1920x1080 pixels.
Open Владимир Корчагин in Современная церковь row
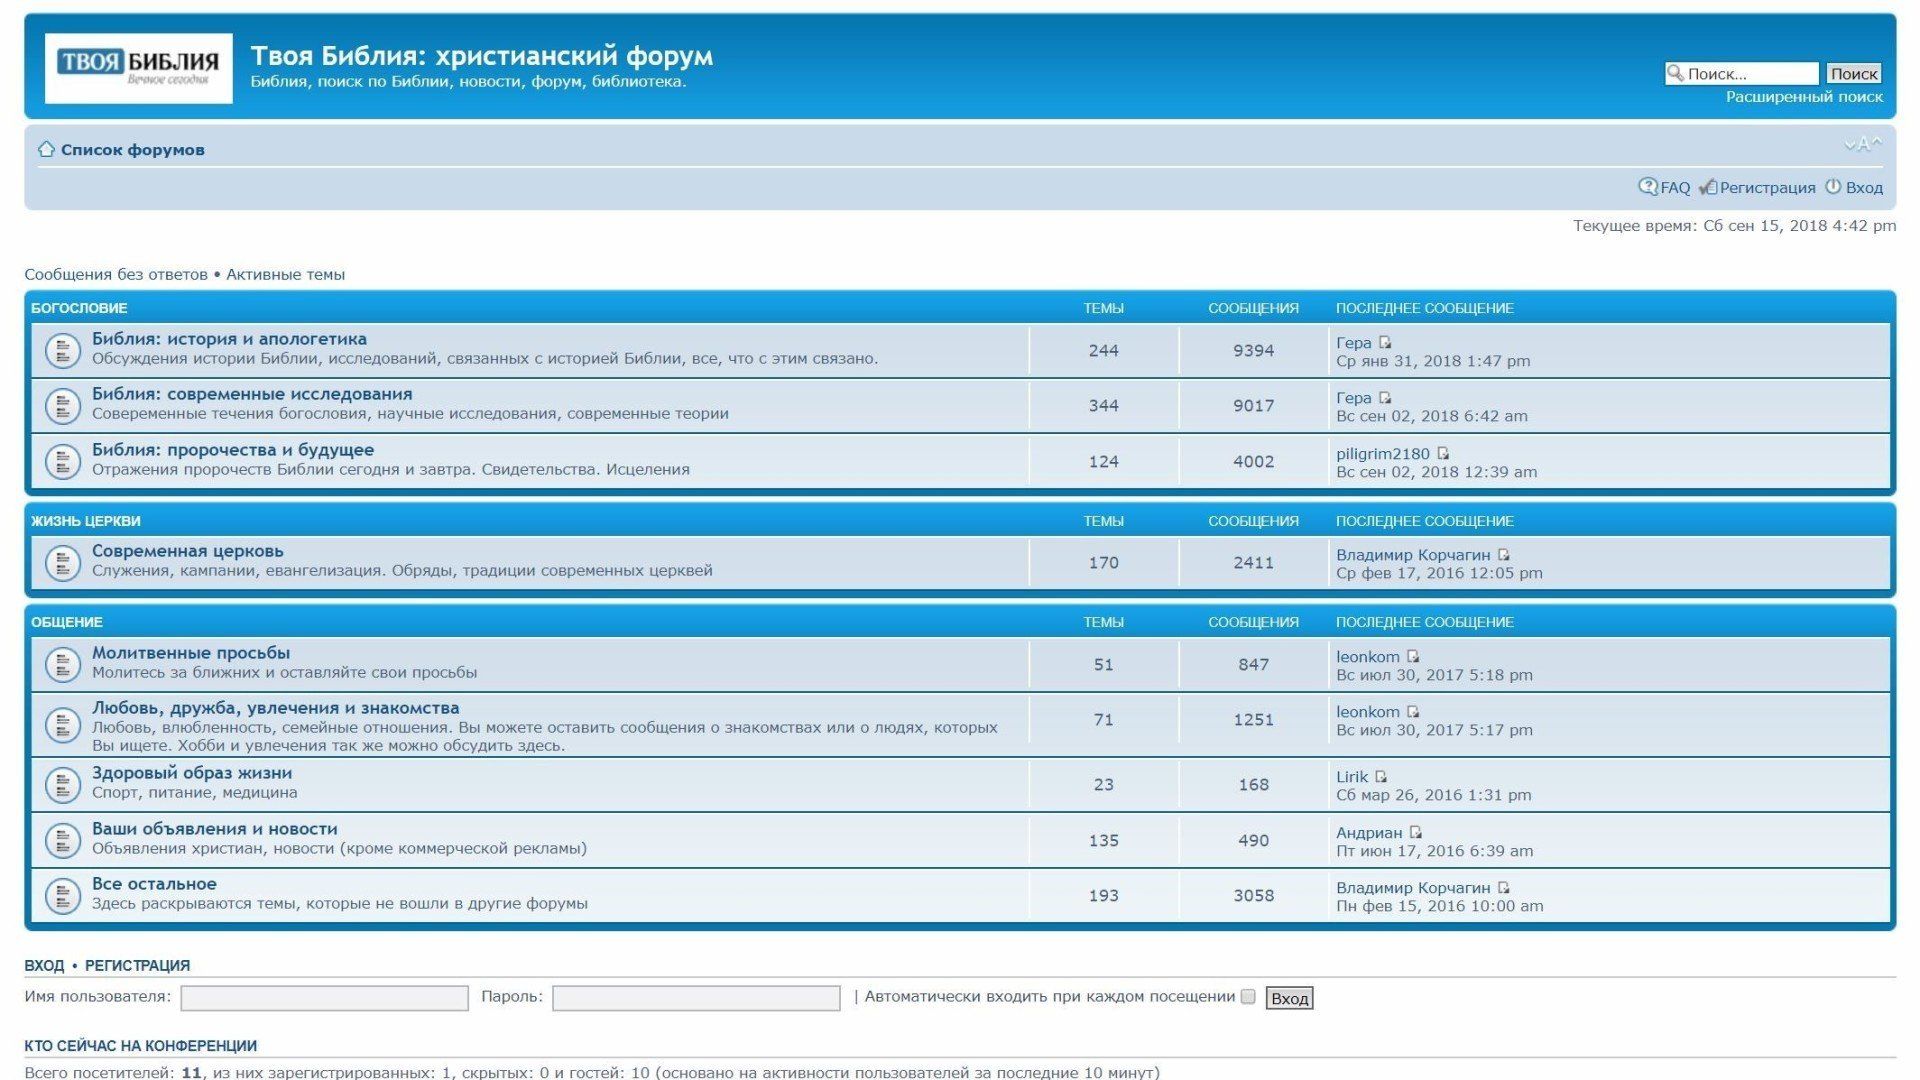[x=1413, y=555]
